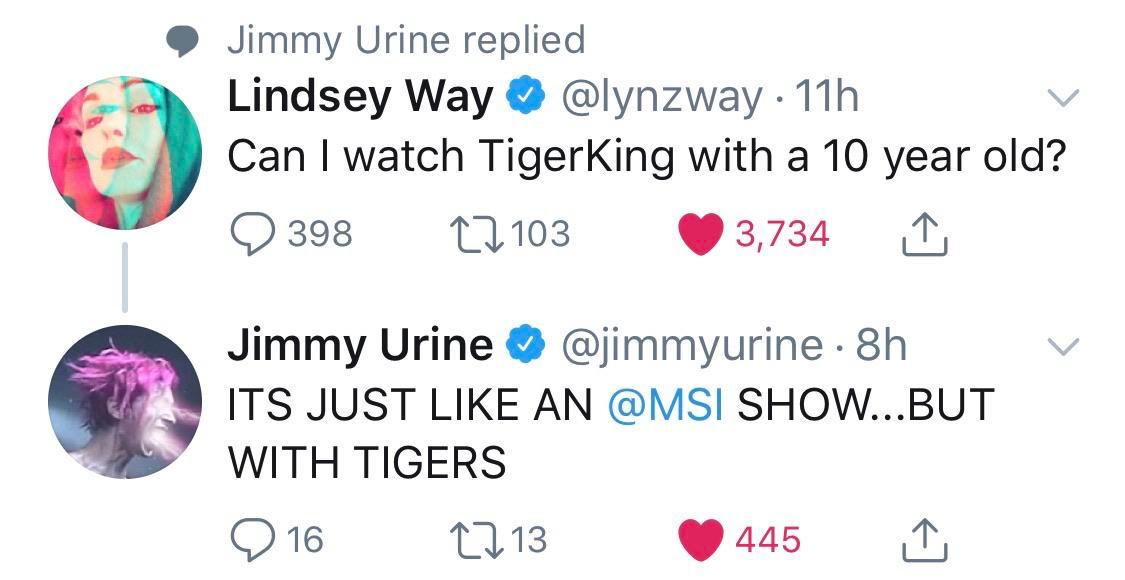Unlike Jimmy Urine's tweet with the heart
Image resolution: width=1125 pixels, height=580 pixels.
point(701,540)
